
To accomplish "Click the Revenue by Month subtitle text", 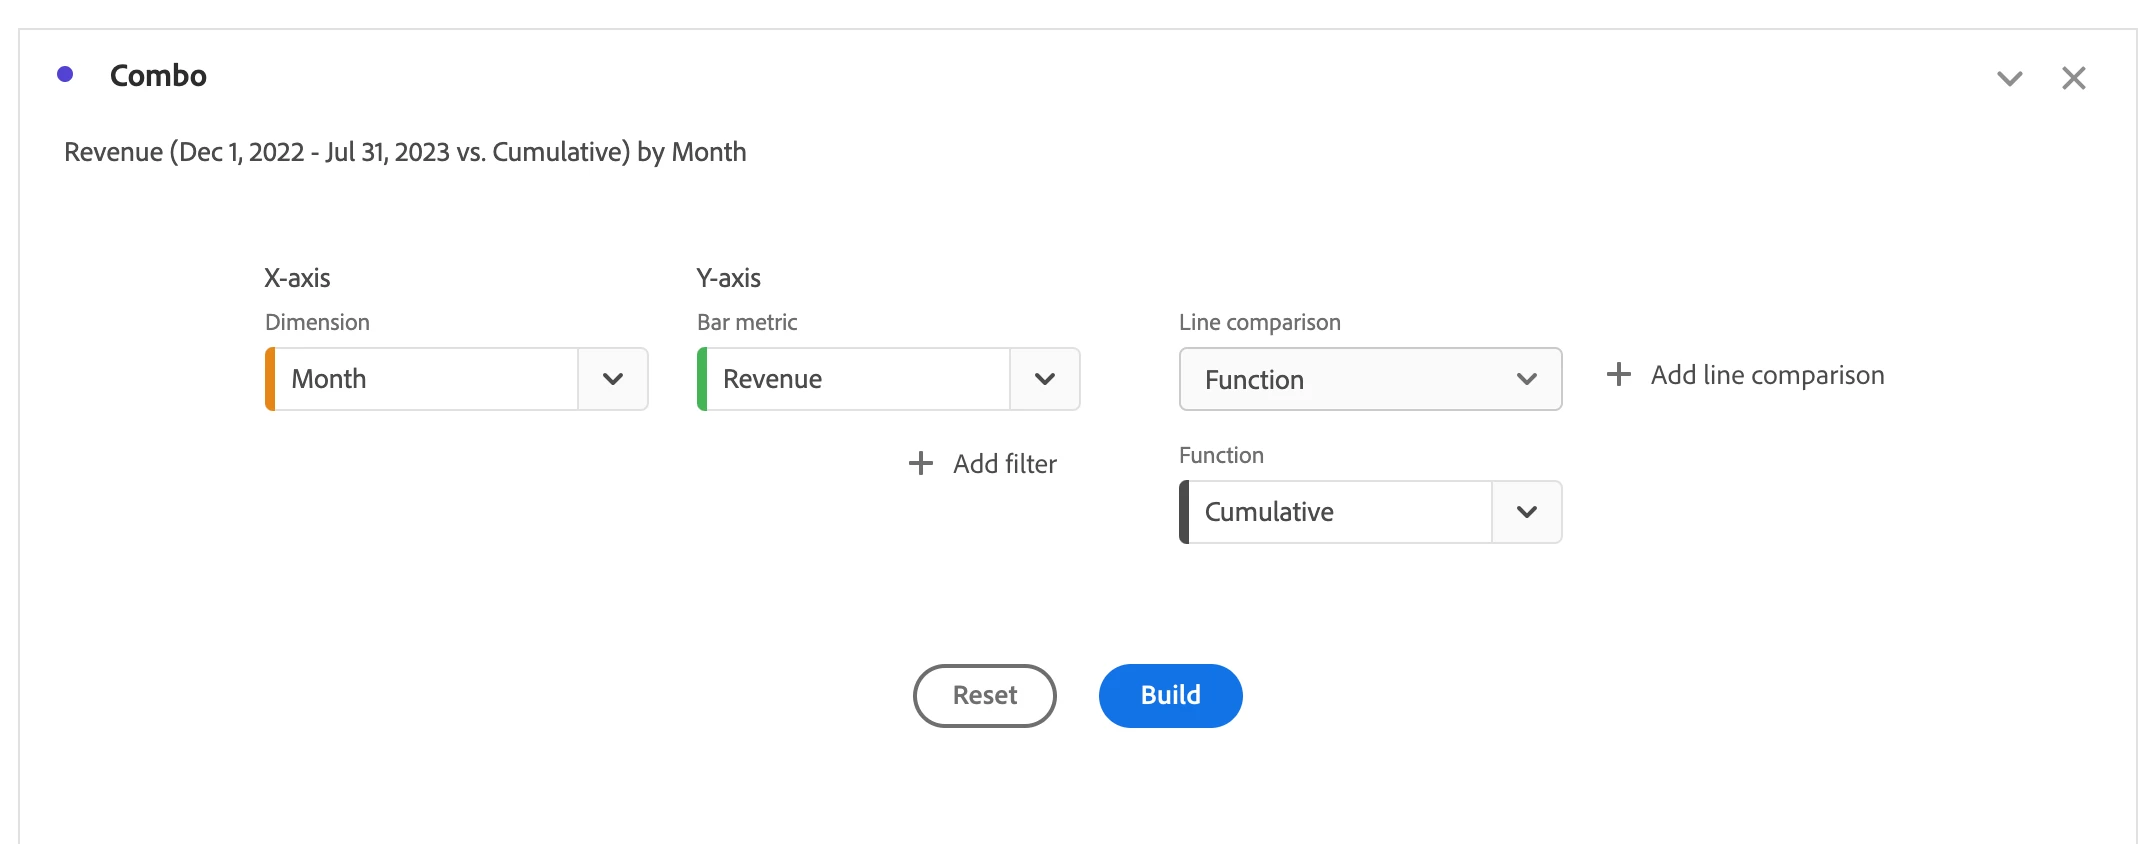I will coord(405,152).
